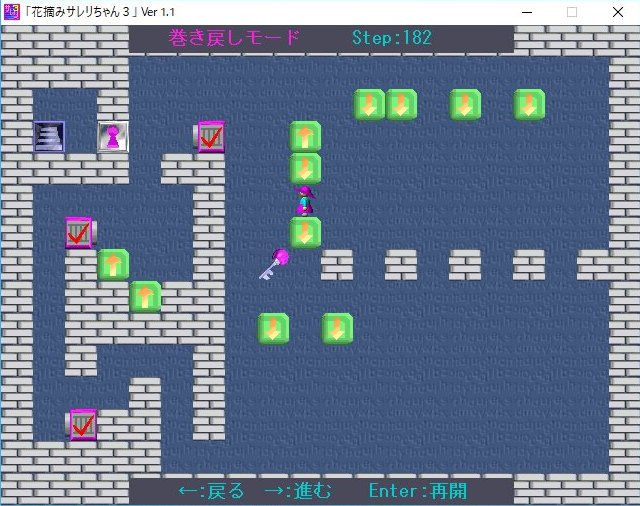
Task: Click the rightmost down-arrow block in top row
Action: [x=529, y=104]
